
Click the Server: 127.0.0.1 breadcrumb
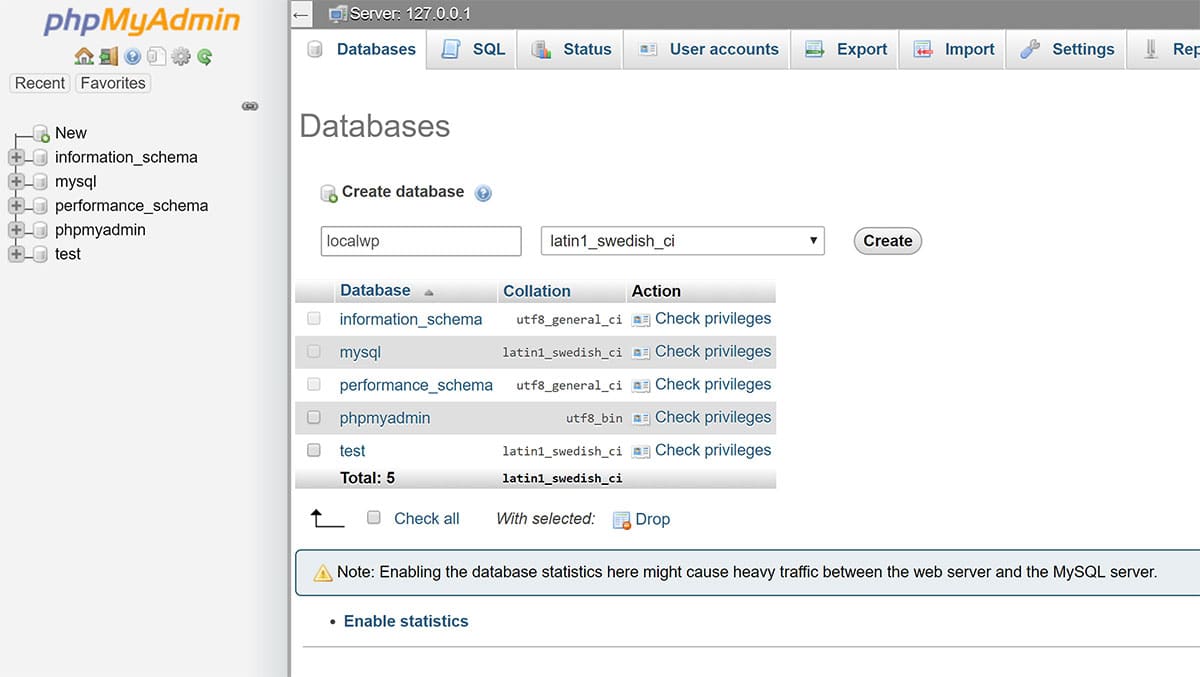[410, 14]
